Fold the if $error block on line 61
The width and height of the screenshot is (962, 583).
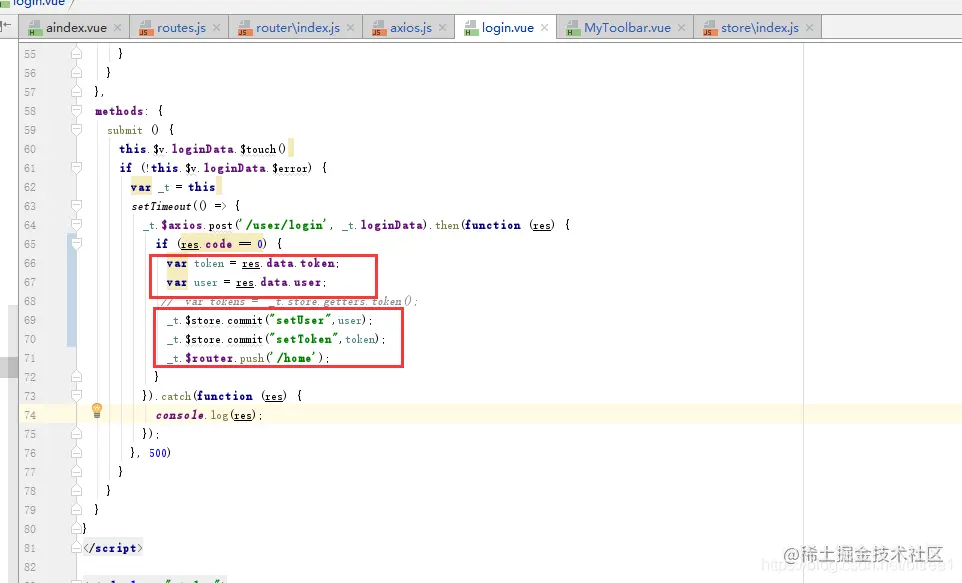(76, 168)
